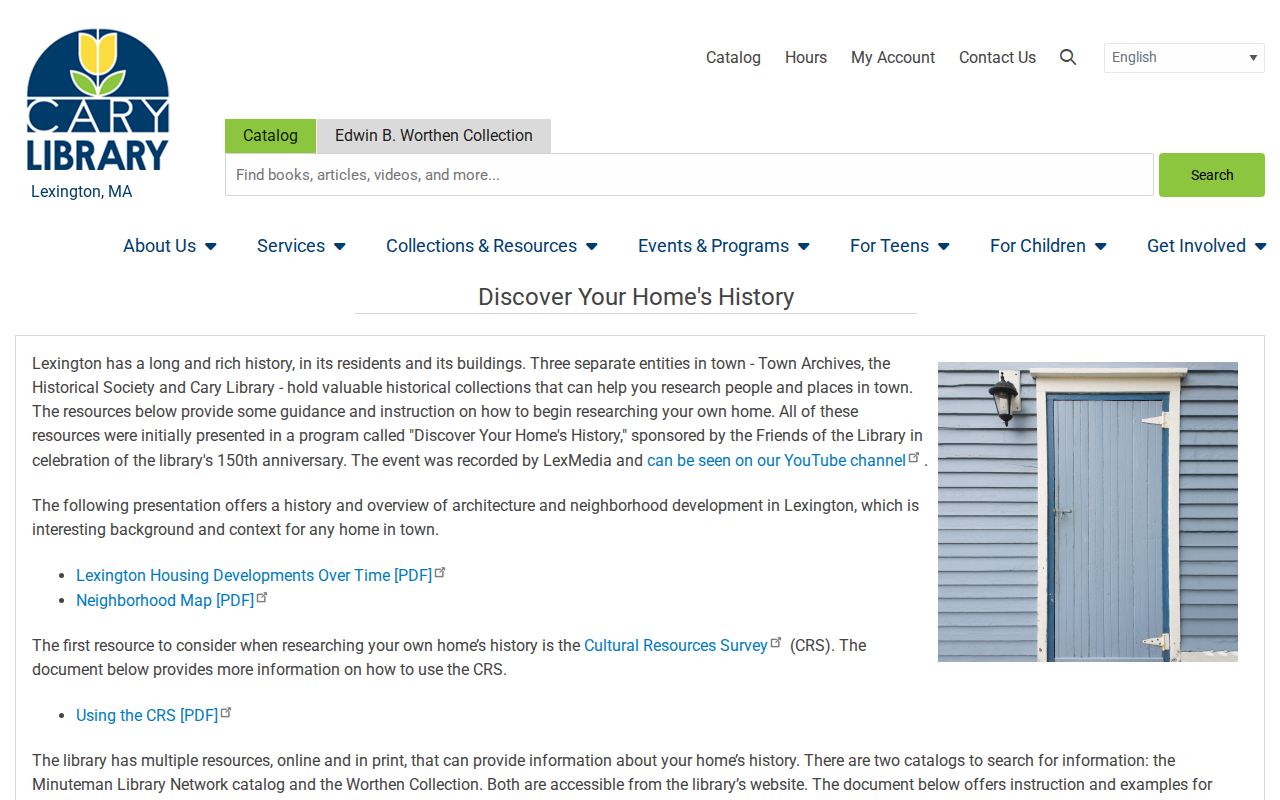Select the Catalog search tab
Image resolution: width=1280 pixels, height=800 pixels.
270,136
